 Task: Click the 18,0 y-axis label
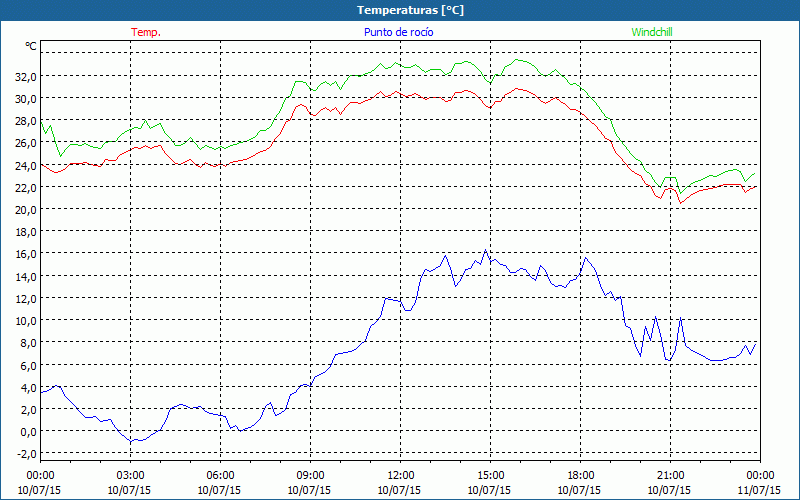click(26, 232)
